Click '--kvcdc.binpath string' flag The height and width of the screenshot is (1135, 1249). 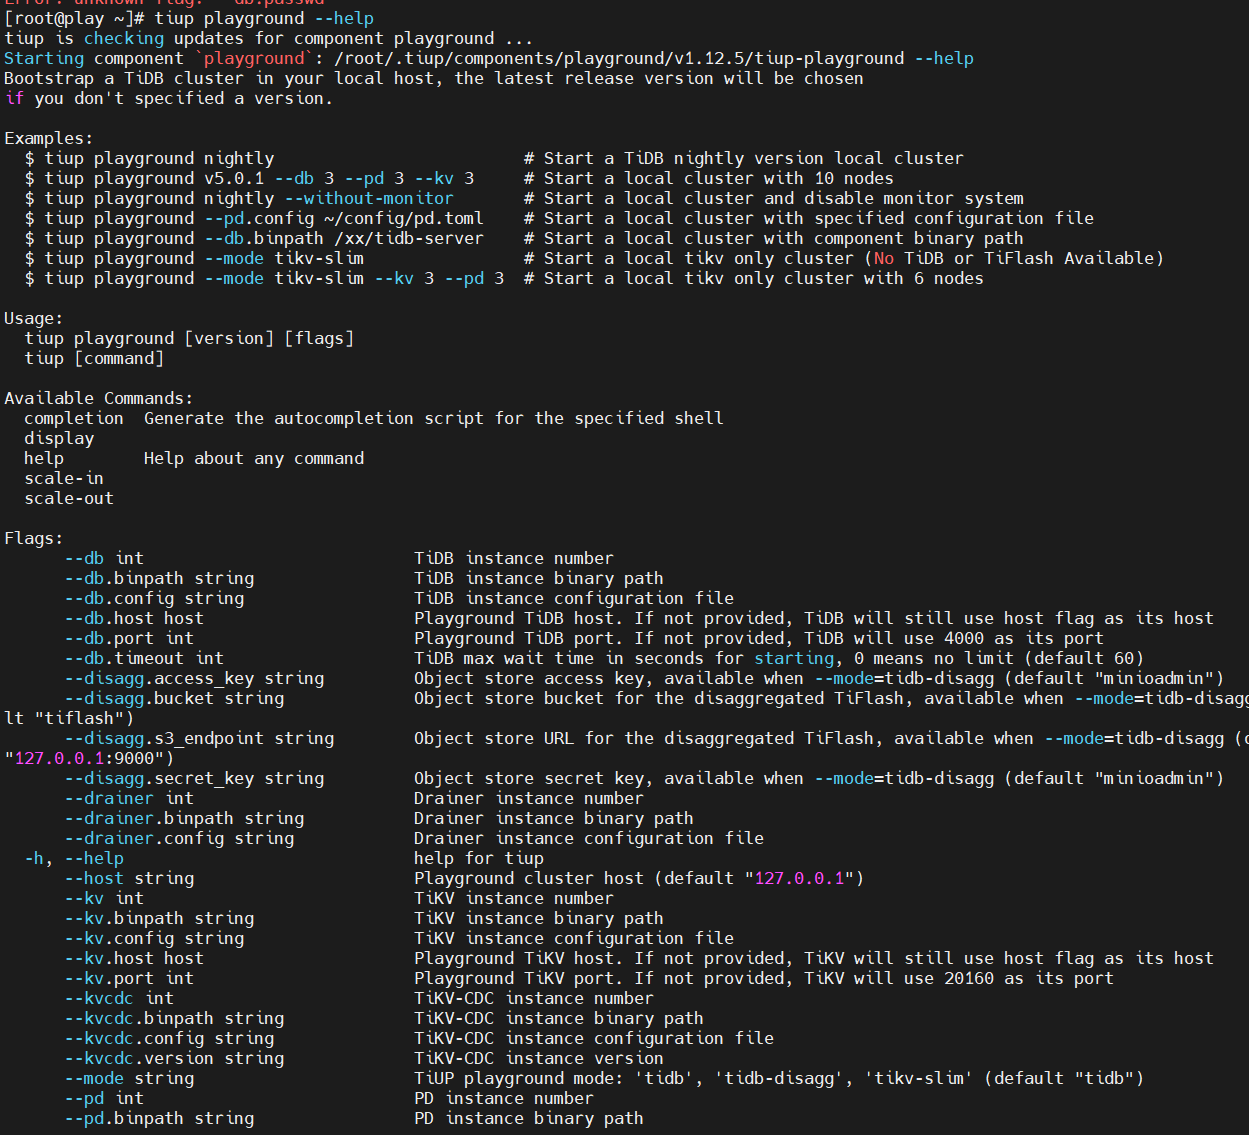pos(174,1018)
